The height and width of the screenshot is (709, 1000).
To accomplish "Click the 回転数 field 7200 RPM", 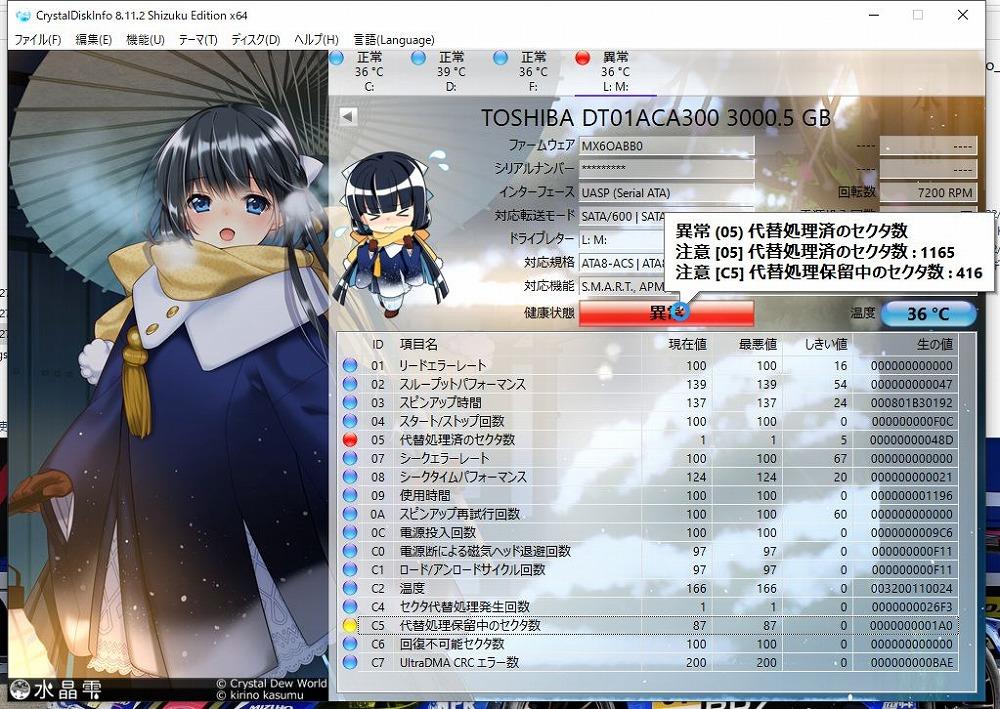I will pos(928,193).
